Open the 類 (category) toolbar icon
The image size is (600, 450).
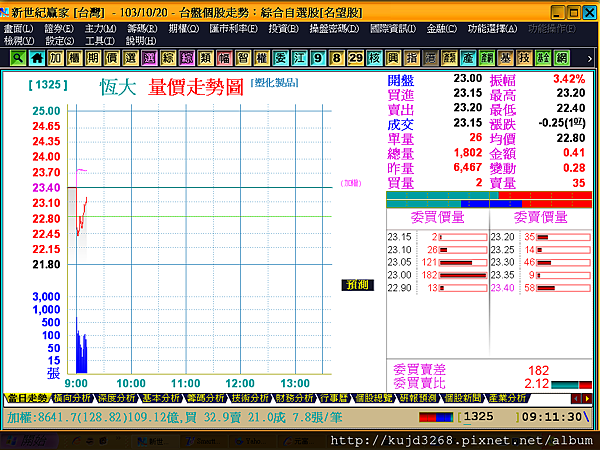pos(205,58)
